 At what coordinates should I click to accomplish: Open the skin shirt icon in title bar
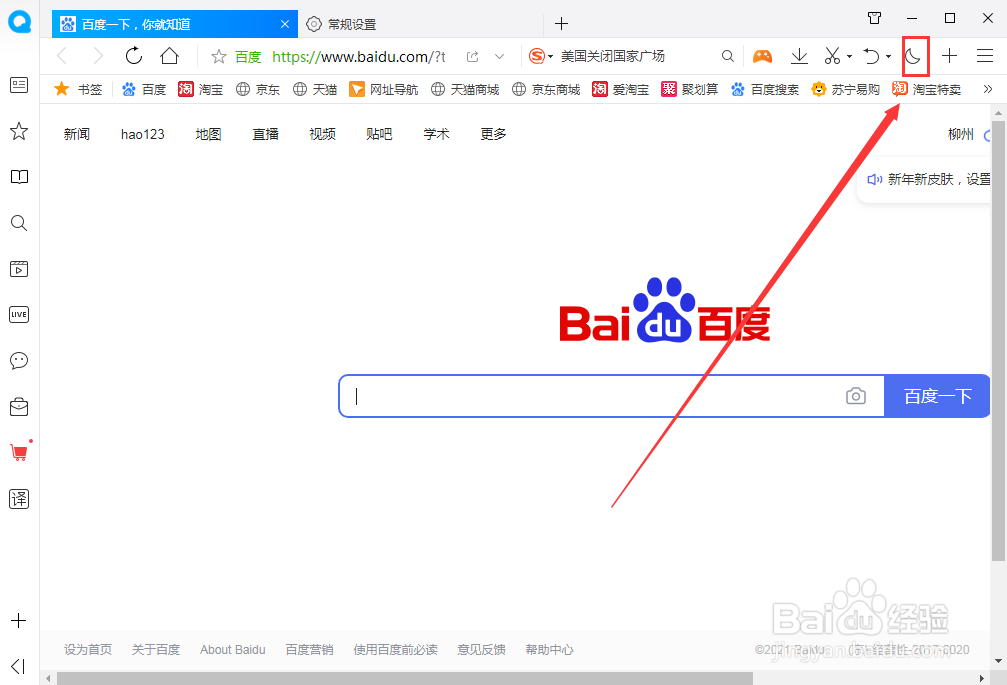click(874, 18)
